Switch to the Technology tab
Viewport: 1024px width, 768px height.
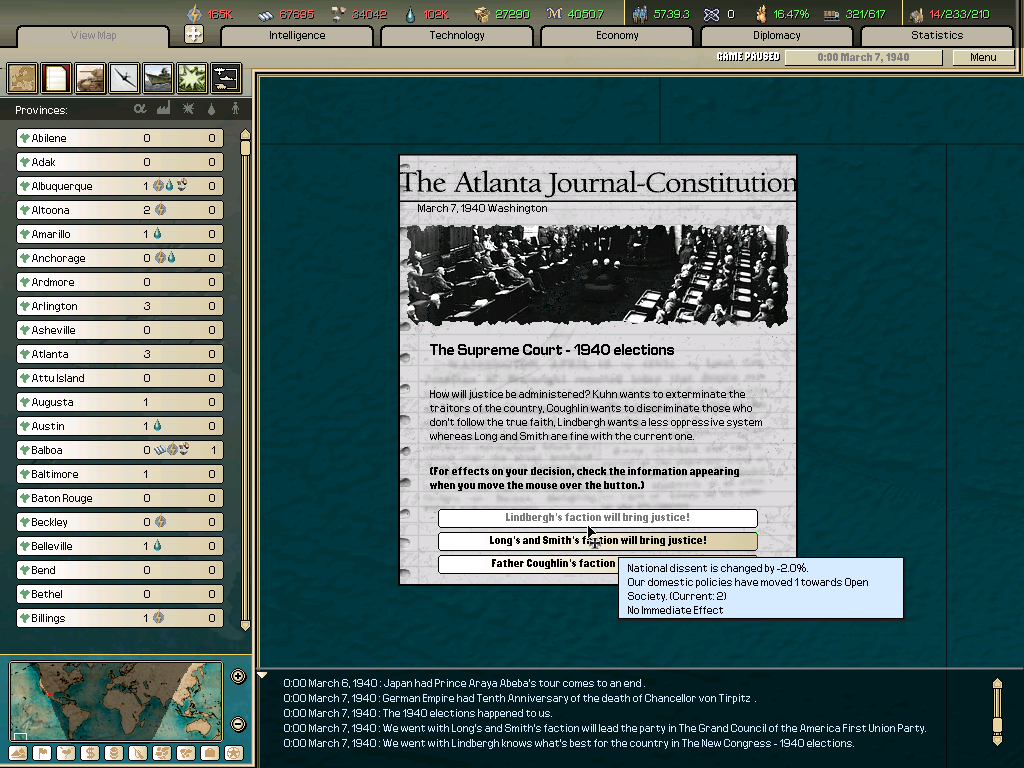tap(456, 35)
